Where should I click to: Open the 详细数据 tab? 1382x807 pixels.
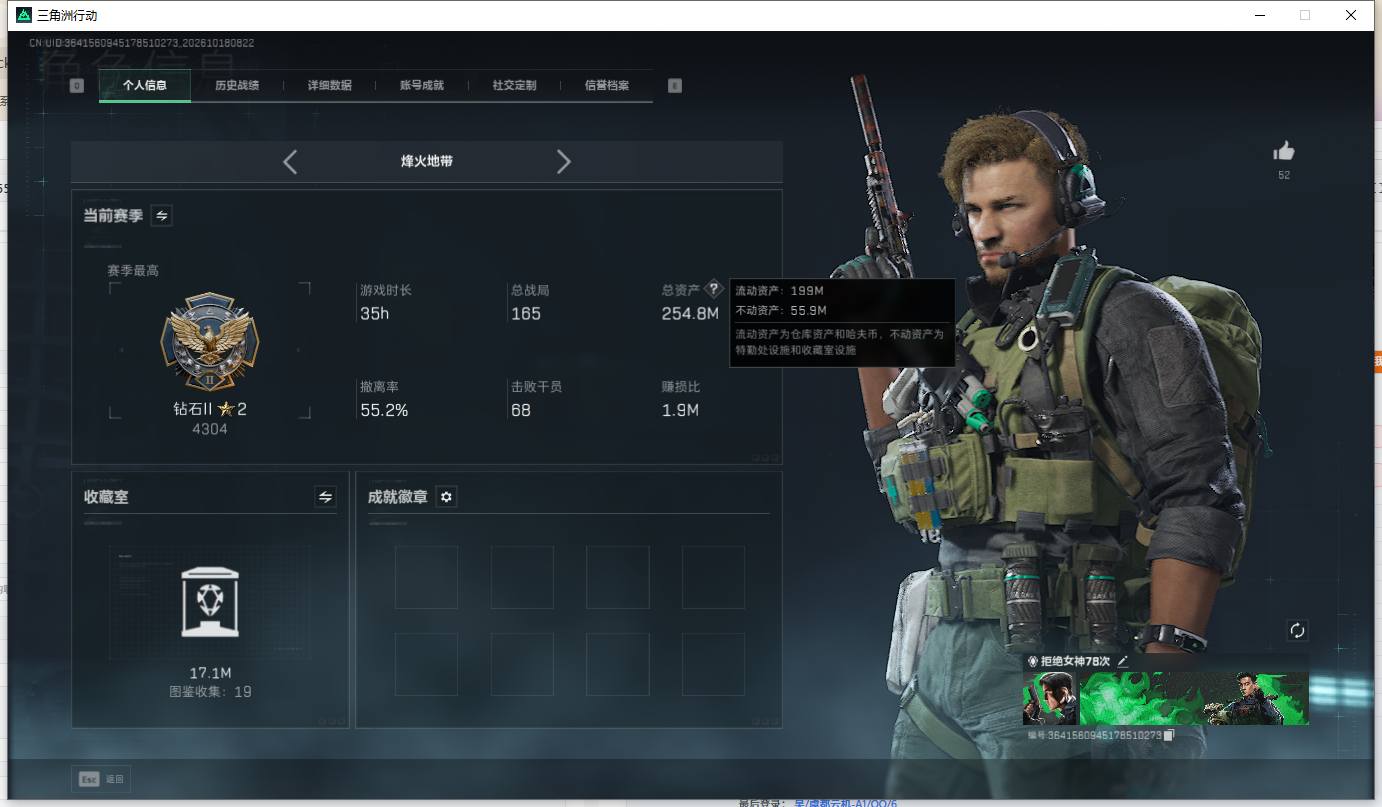[330, 86]
